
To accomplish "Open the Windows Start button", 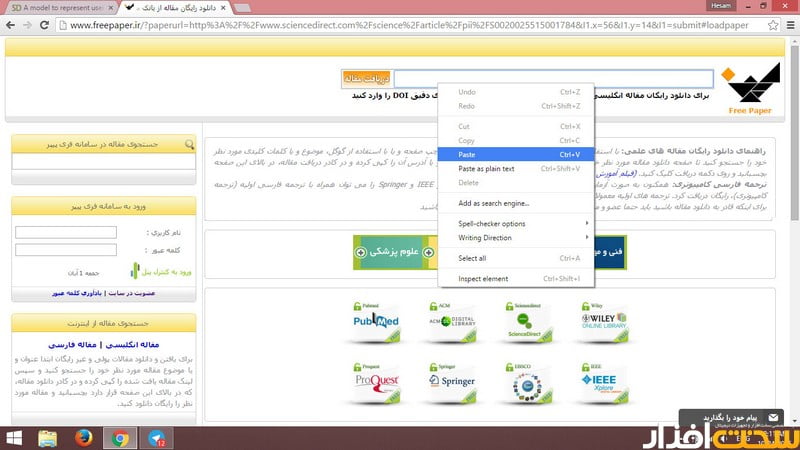I will (14, 438).
